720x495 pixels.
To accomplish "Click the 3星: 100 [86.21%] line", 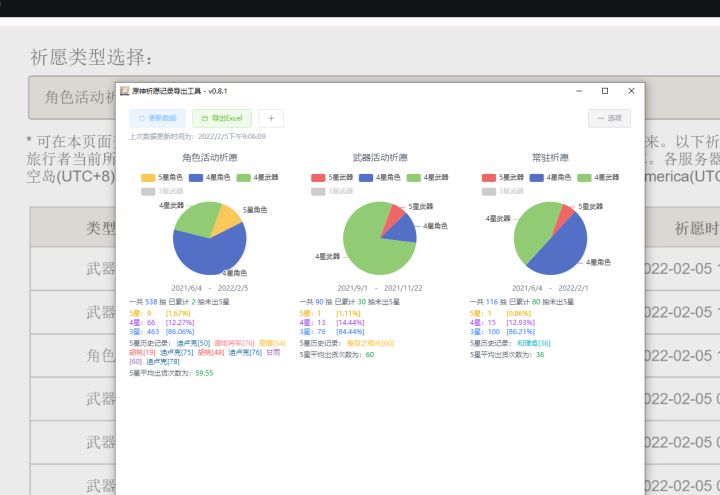I will click(502, 332).
